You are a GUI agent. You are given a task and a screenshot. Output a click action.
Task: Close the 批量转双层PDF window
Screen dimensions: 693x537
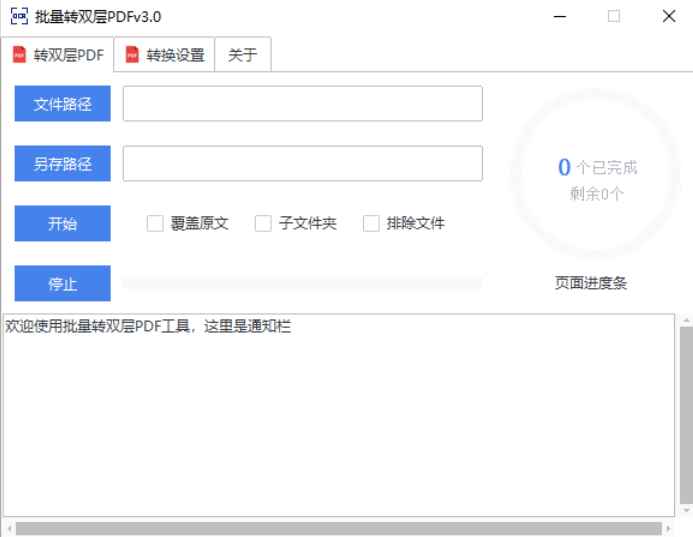click(669, 17)
